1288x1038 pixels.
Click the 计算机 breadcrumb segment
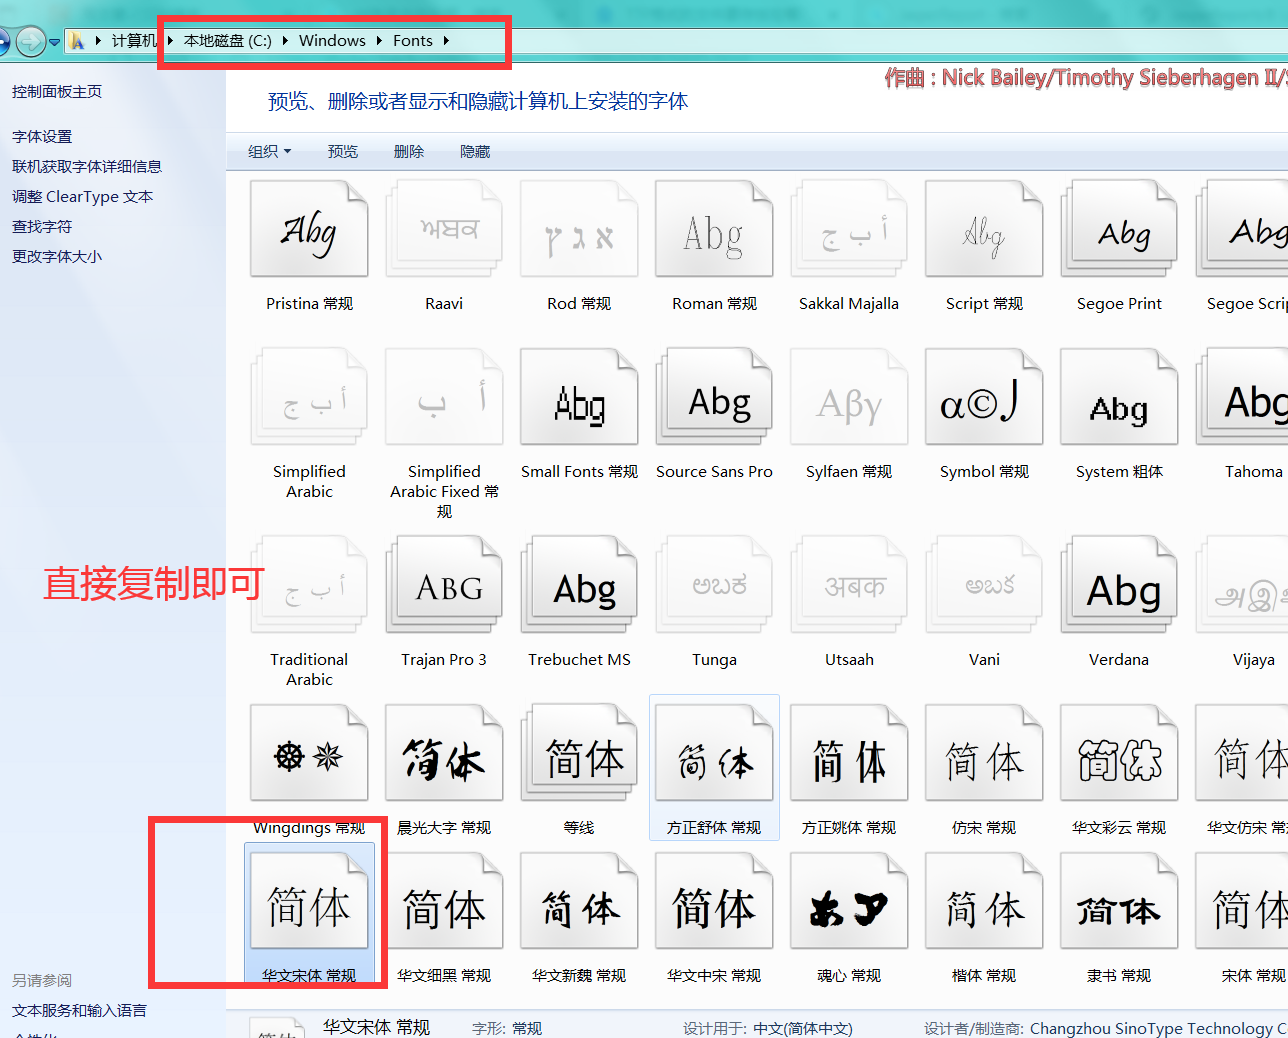(134, 41)
